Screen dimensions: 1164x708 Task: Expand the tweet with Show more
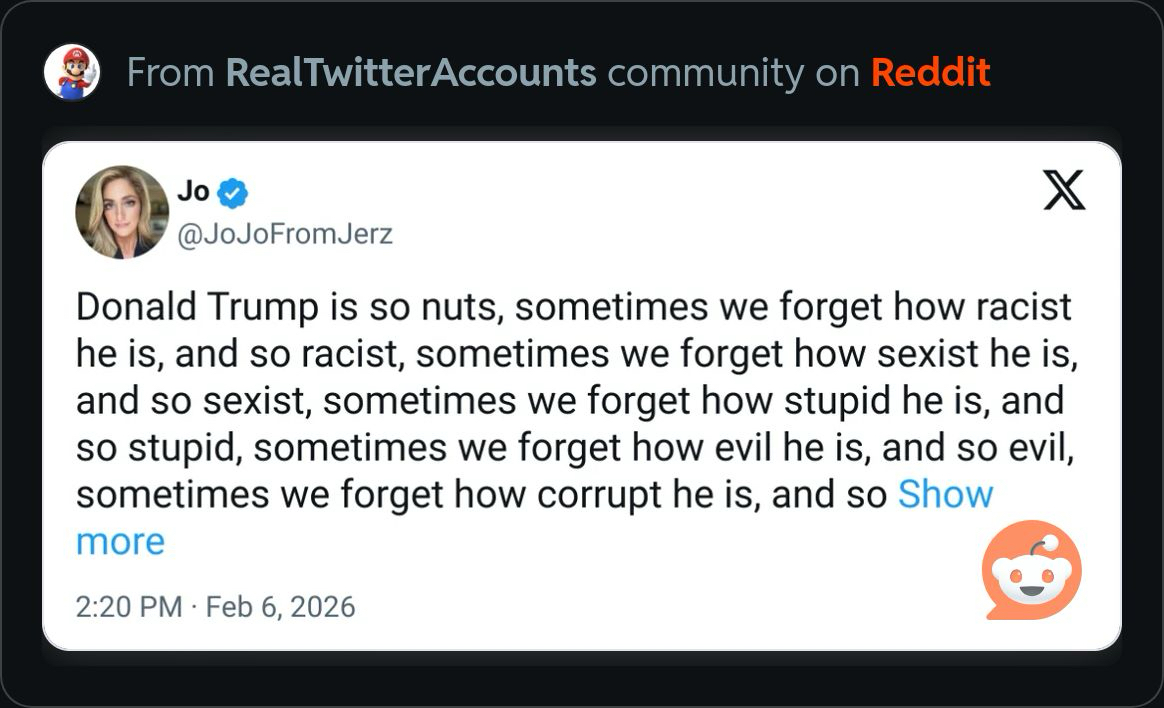point(945,495)
